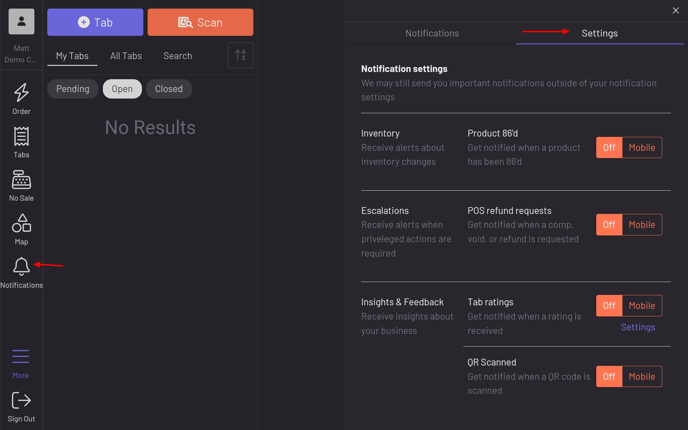Viewport: 688px width, 430px height.
Task: Click the Sign Out icon
Action: coord(21,402)
